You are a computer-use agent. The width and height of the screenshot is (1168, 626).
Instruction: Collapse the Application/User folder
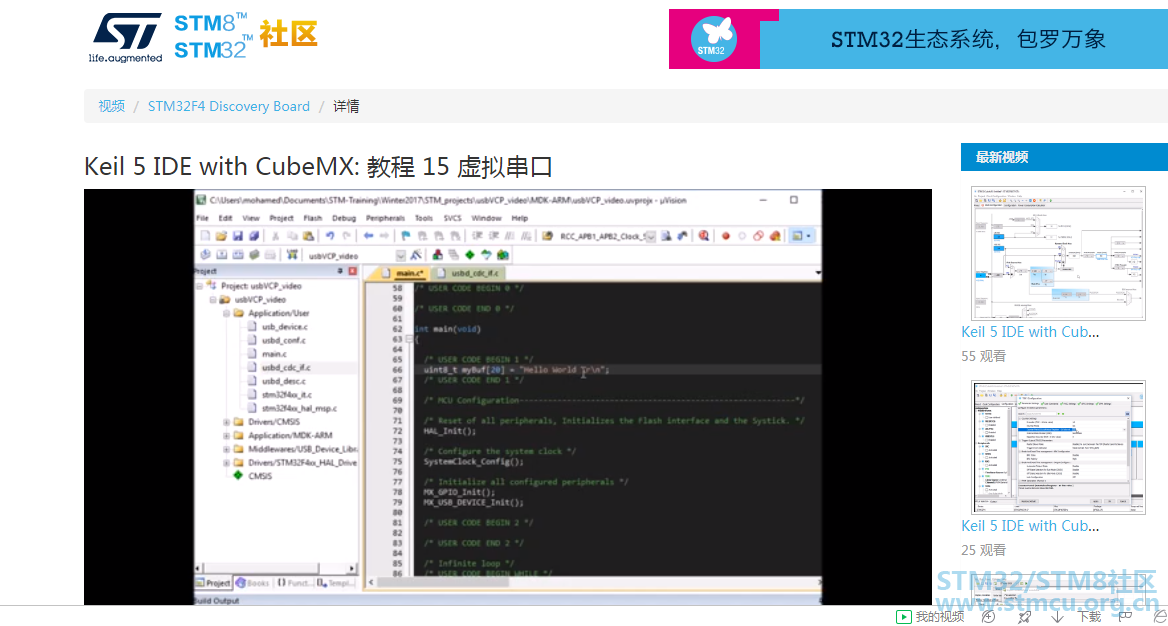[x=226, y=313]
